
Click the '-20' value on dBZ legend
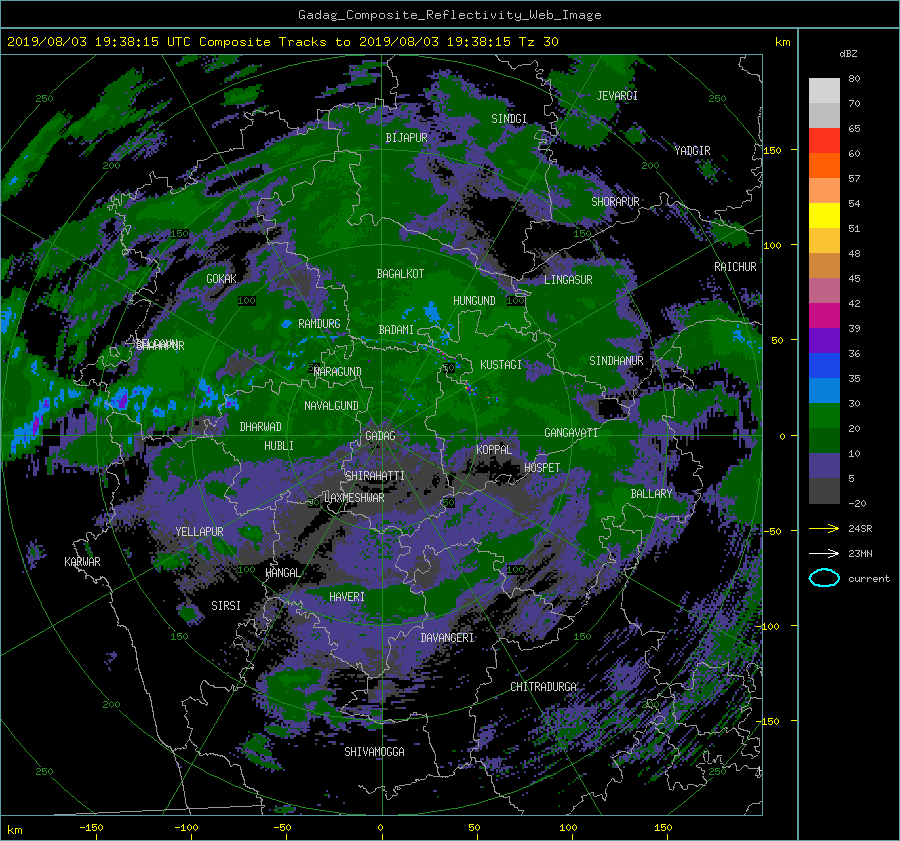pyautogui.click(x=857, y=503)
